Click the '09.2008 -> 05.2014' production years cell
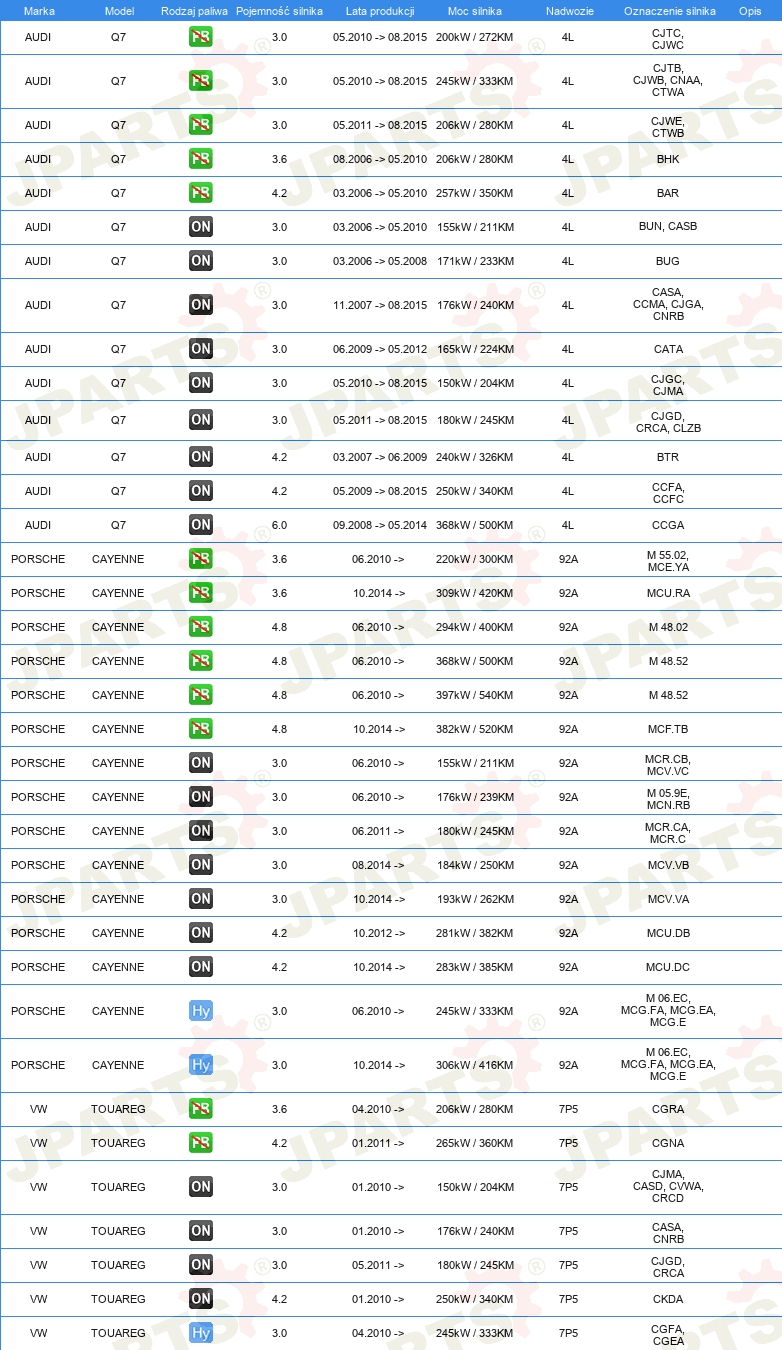This screenshot has height=1350, width=782. [380, 525]
